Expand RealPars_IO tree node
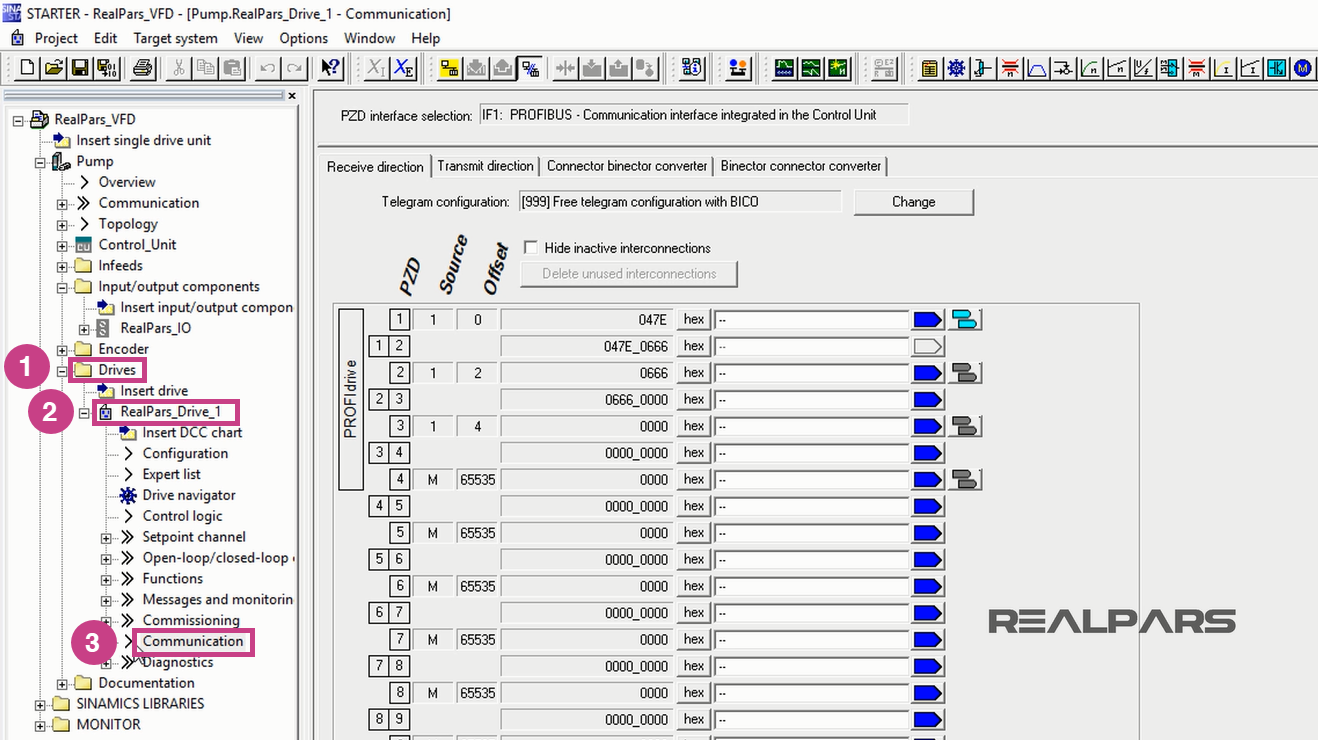 [x=84, y=329]
